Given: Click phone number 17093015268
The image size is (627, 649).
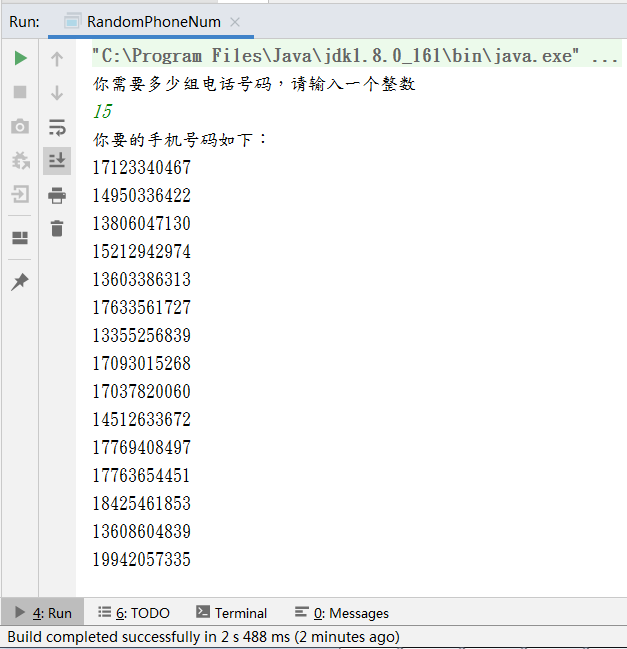Looking at the screenshot, I should click(x=142, y=363).
